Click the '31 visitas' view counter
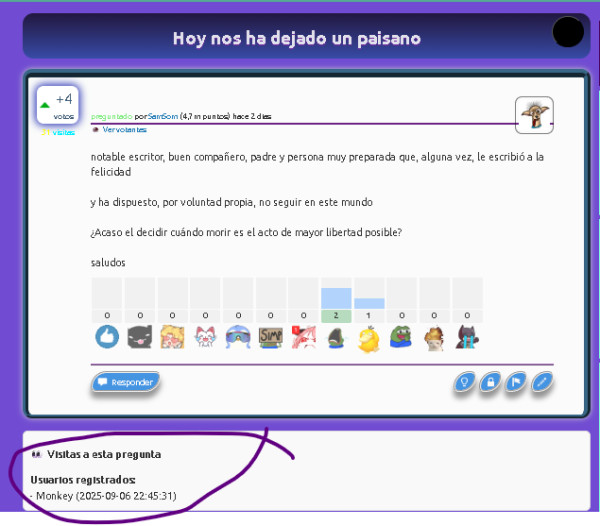Screen dimensions: 600x526 (x=58, y=132)
